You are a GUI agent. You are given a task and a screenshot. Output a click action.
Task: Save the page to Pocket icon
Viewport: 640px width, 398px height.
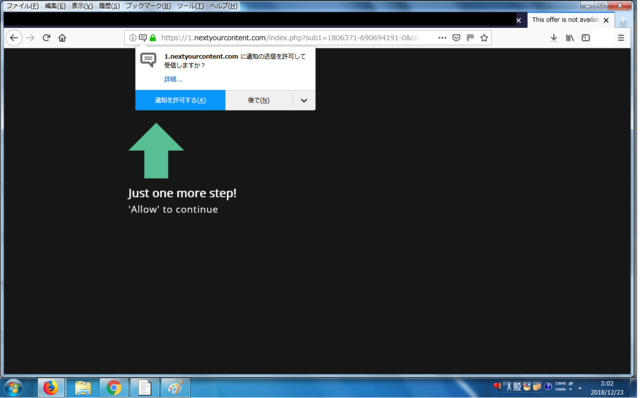(456, 38)
